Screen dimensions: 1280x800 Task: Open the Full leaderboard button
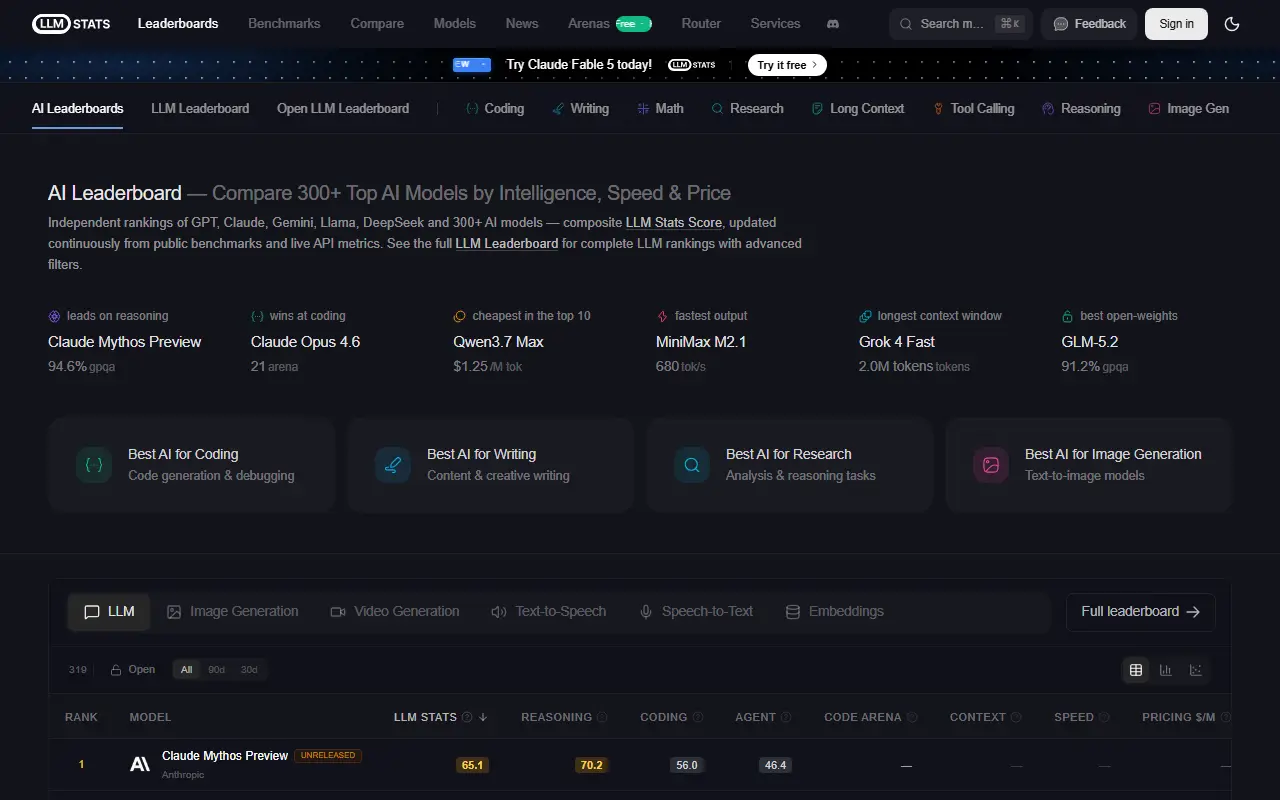point(1141,612)
